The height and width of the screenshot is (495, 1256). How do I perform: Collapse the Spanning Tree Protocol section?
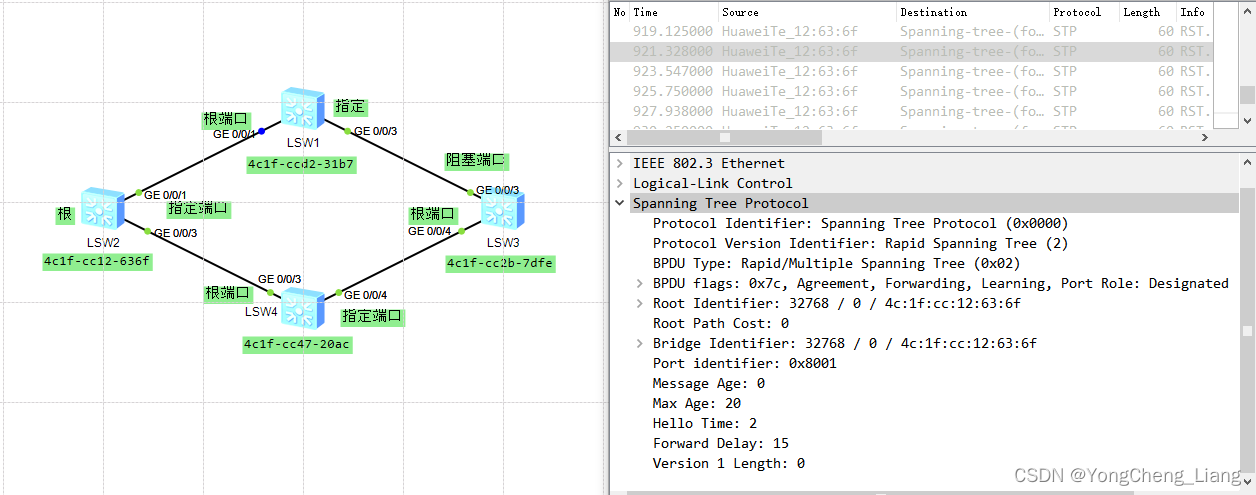620,203
